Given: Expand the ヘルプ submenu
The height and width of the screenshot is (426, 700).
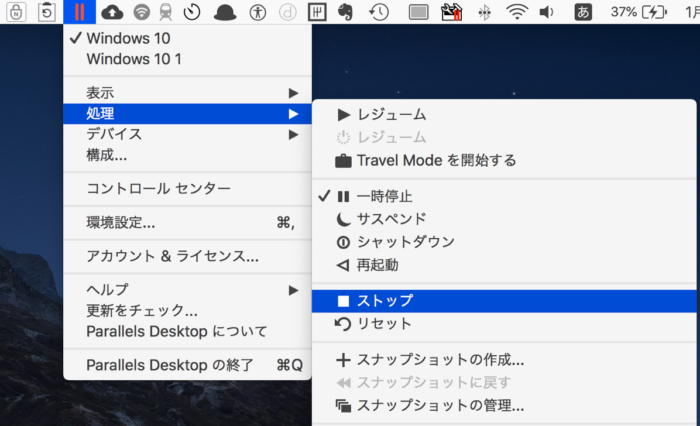Looking at the screenshot, I should click(188, 290).
